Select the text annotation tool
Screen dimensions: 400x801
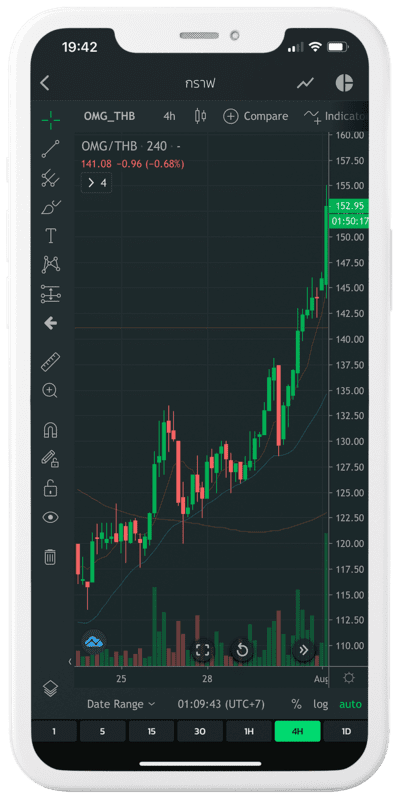50,236
